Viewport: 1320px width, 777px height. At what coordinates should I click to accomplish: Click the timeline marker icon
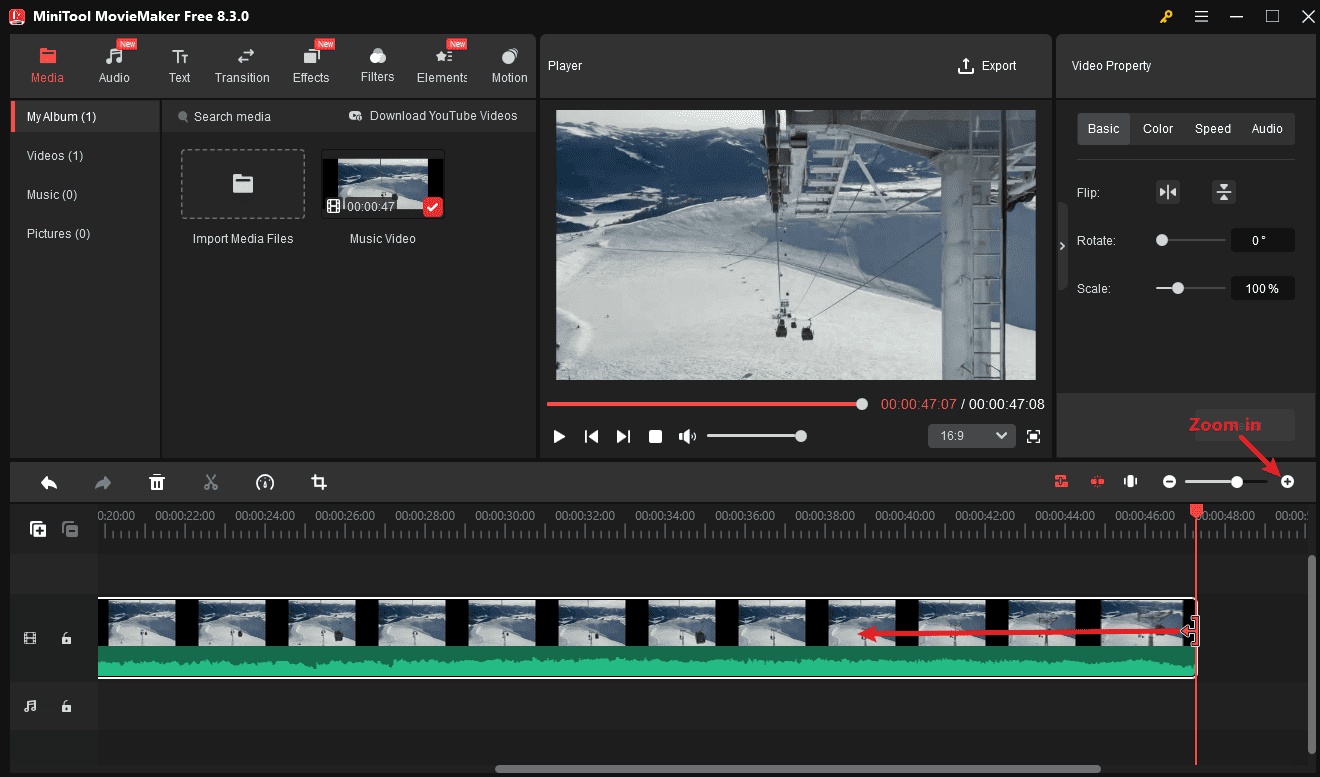pyautogui.click(x=1130, y=482)
